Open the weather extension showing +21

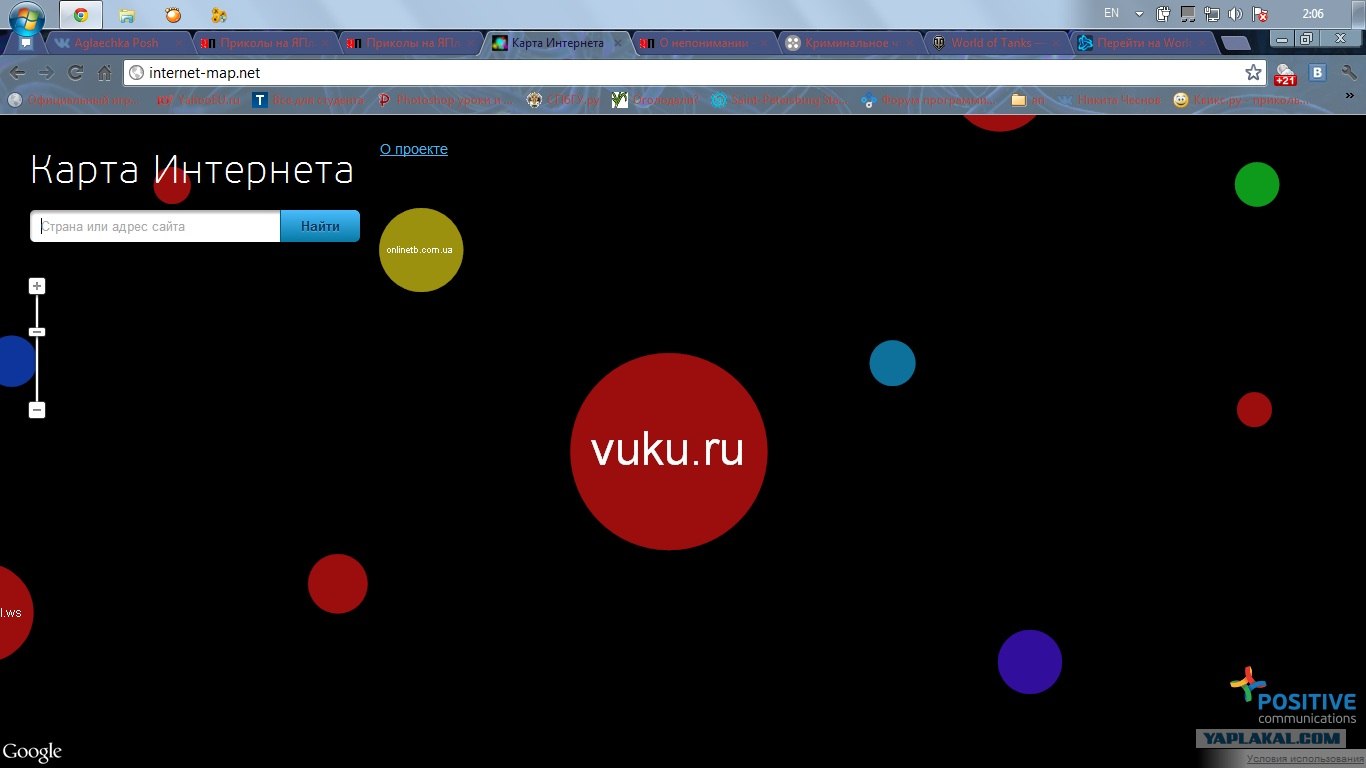tap(1284, 74)
